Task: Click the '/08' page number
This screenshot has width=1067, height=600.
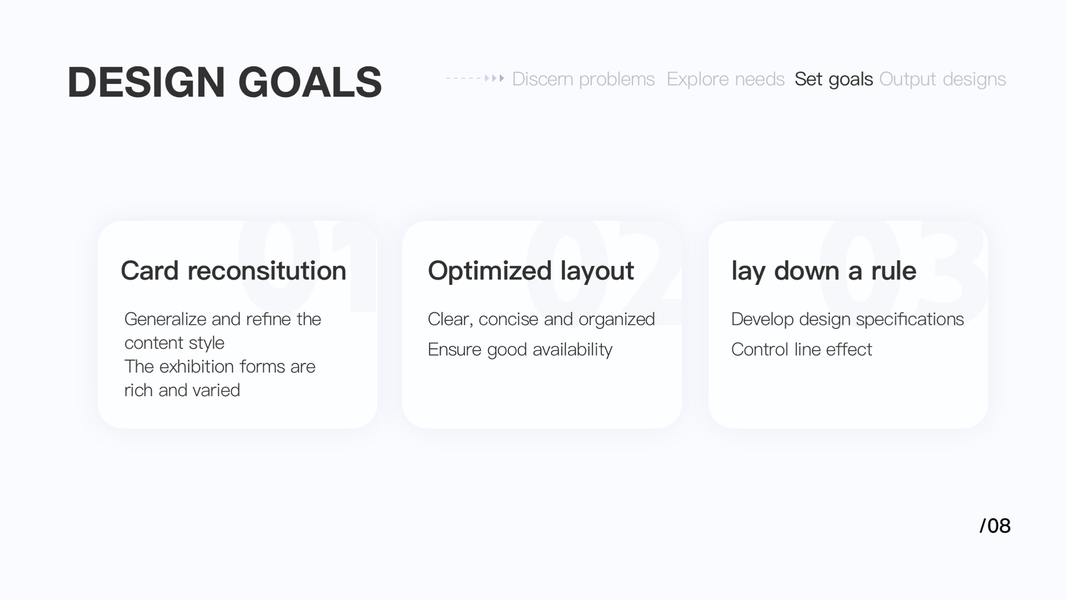Action: 995,526
